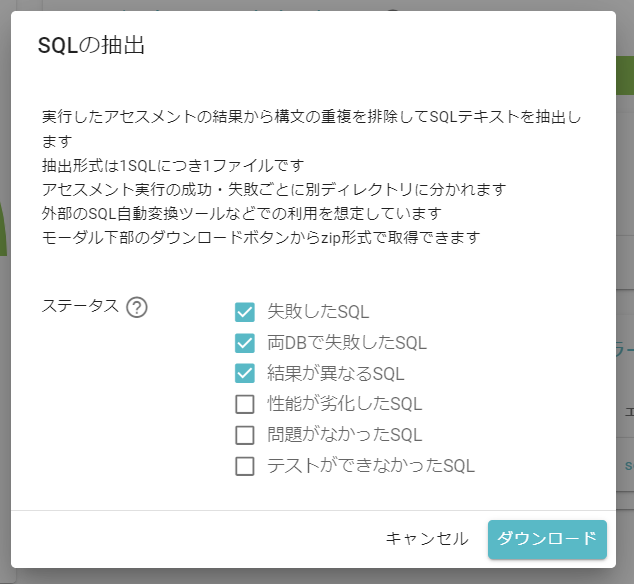Click the 両DBで失敗したSQL label text
Viewport: 634px width, 584px height.
pos(347,343)
